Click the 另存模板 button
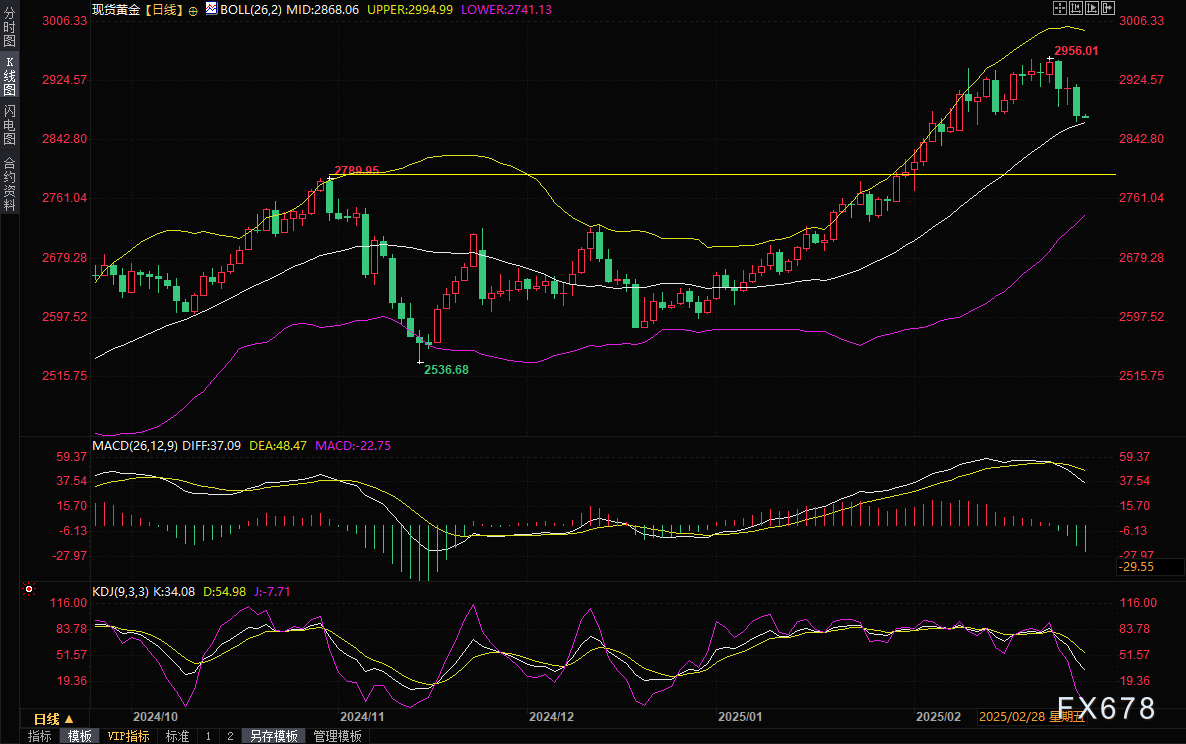 coord(274,736)
